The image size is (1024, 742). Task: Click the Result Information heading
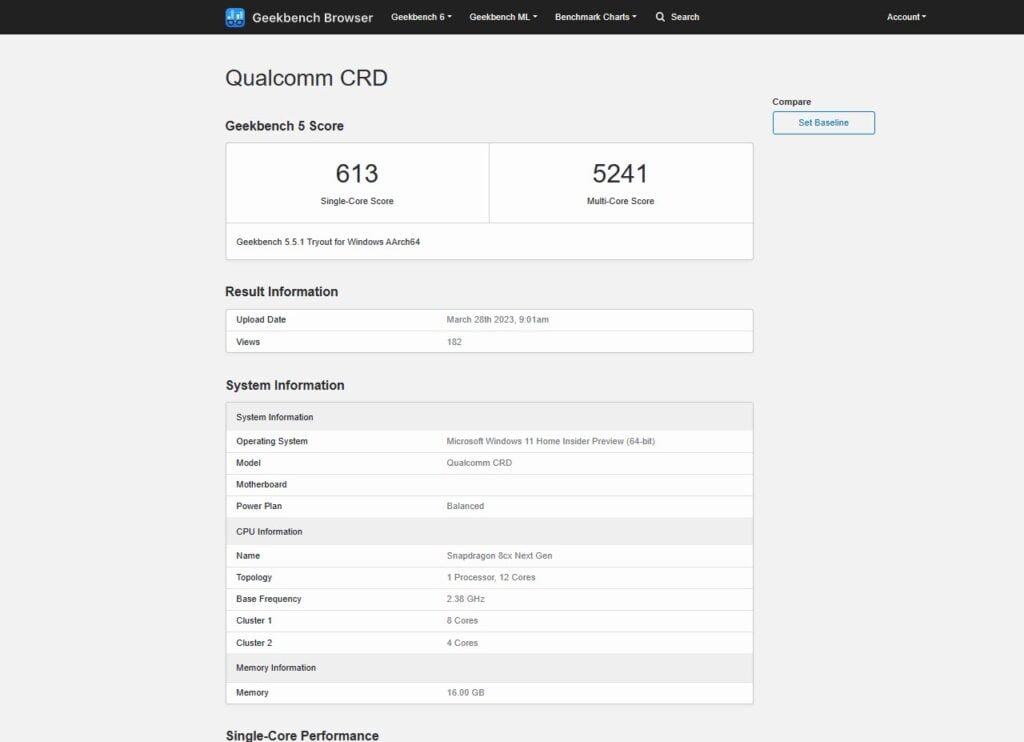281,292
